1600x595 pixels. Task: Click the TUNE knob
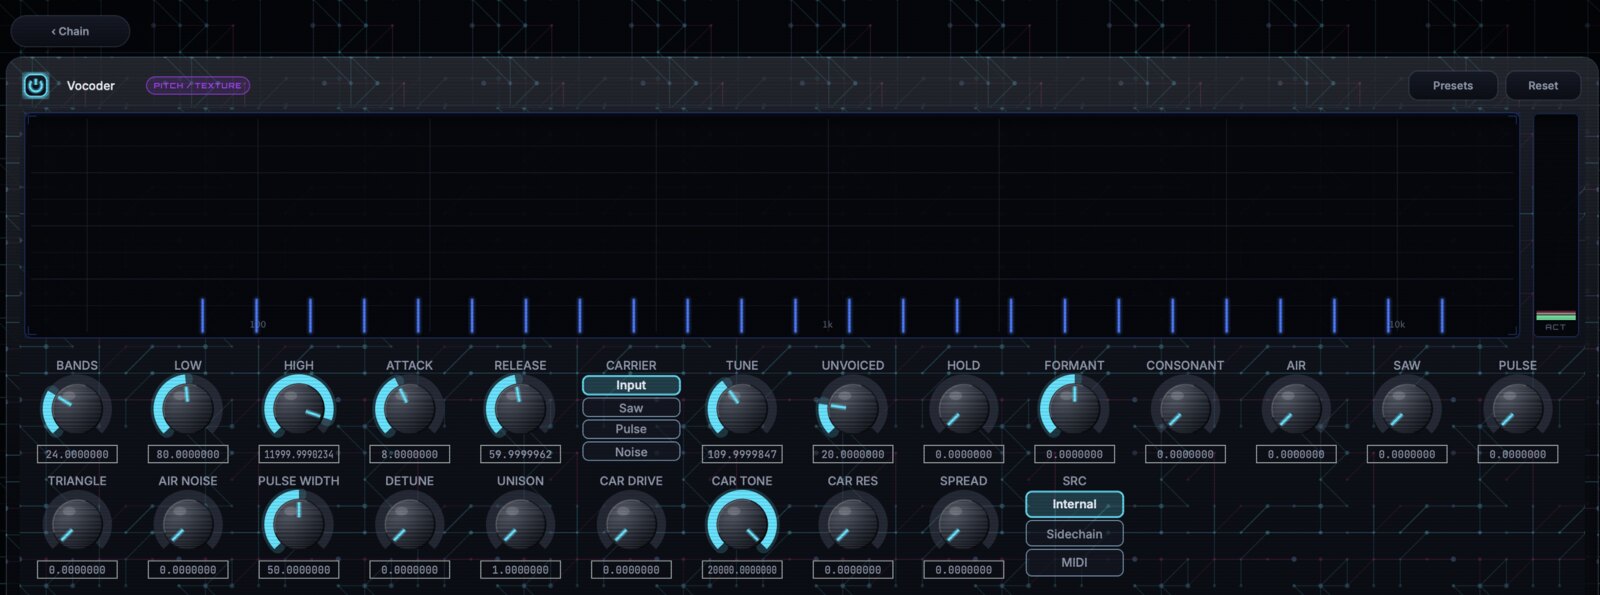[742, 409]
